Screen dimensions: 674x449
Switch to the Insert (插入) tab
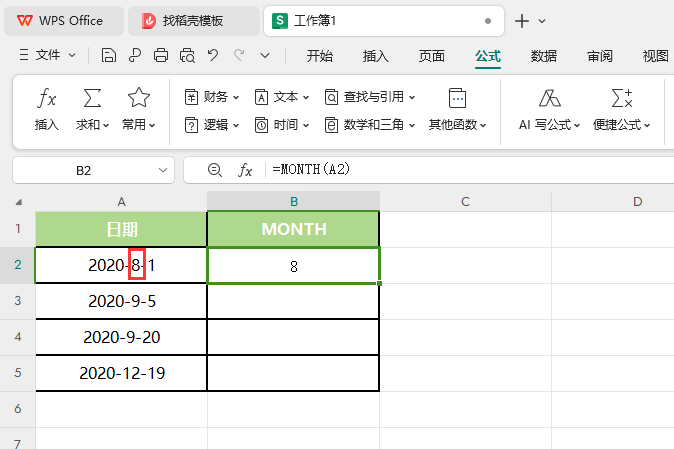point(375,56)
